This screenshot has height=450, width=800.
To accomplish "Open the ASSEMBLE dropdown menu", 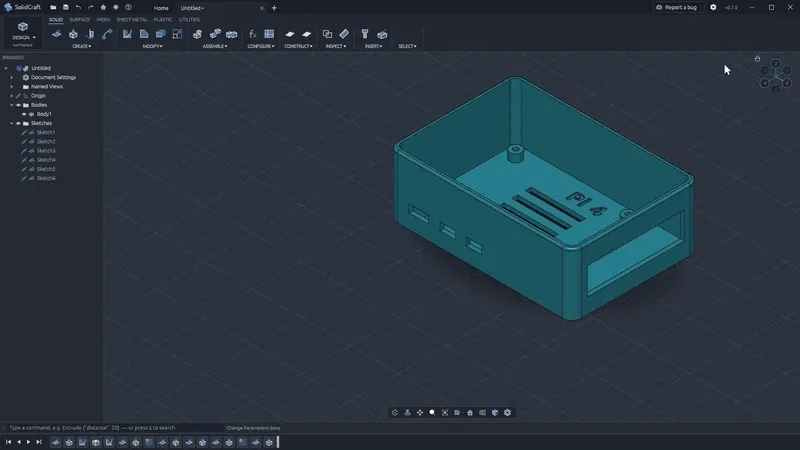I will tap(215, 46).
